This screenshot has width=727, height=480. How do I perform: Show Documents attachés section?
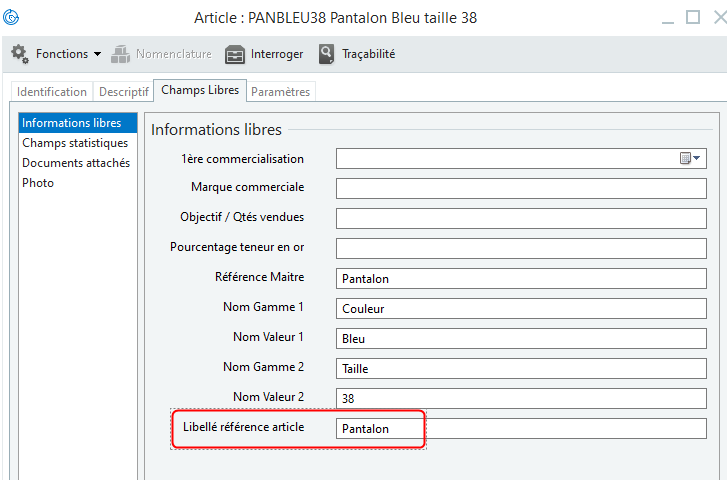(76, 163)
